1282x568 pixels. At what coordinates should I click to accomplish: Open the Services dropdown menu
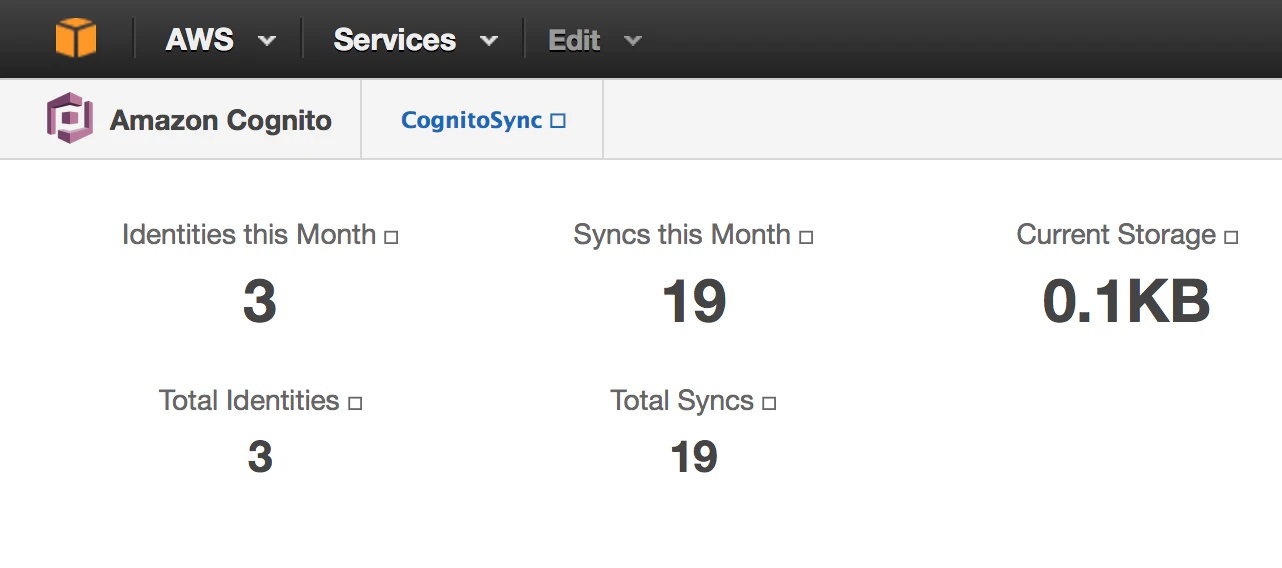(415, 40)
